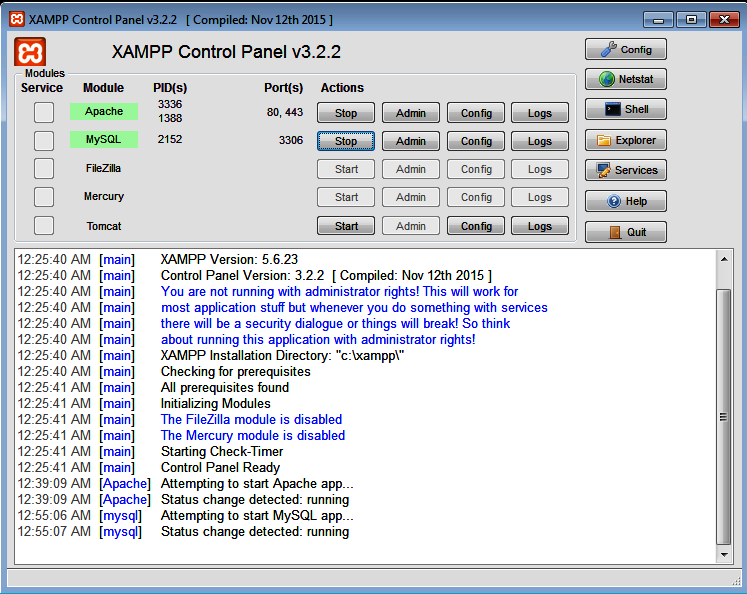Open Explorer with the folder icon
The image size is (747, 594).
coord(625,140)
